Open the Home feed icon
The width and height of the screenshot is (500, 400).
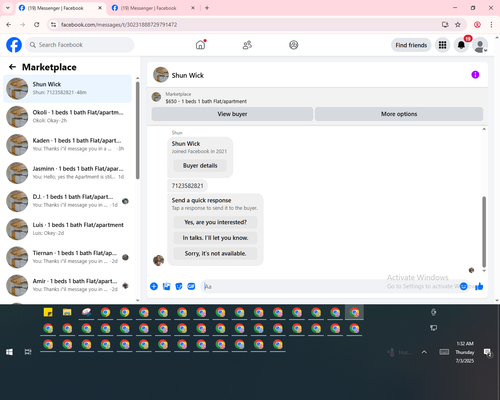tap(200, 45)
